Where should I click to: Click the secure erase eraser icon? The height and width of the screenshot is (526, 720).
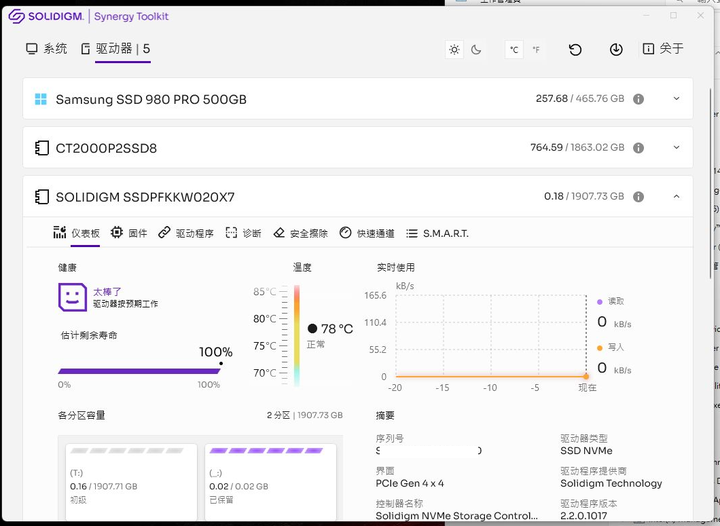coord(279,233)
